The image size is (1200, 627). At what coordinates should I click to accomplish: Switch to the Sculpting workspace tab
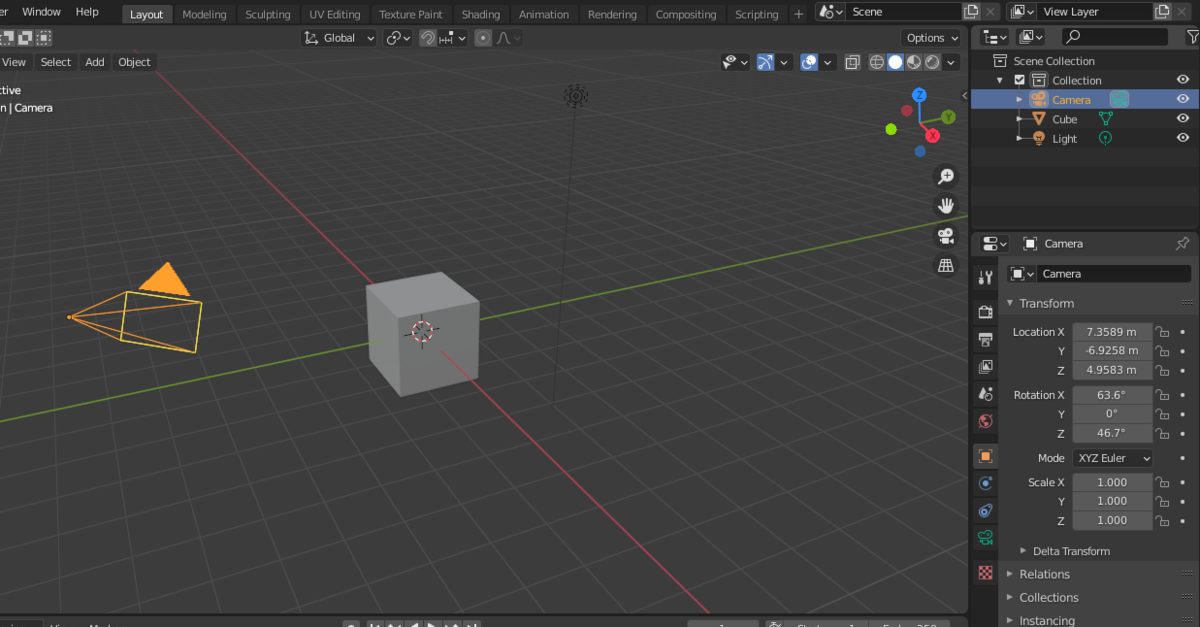pyautogui.click(x=268, y=14)
